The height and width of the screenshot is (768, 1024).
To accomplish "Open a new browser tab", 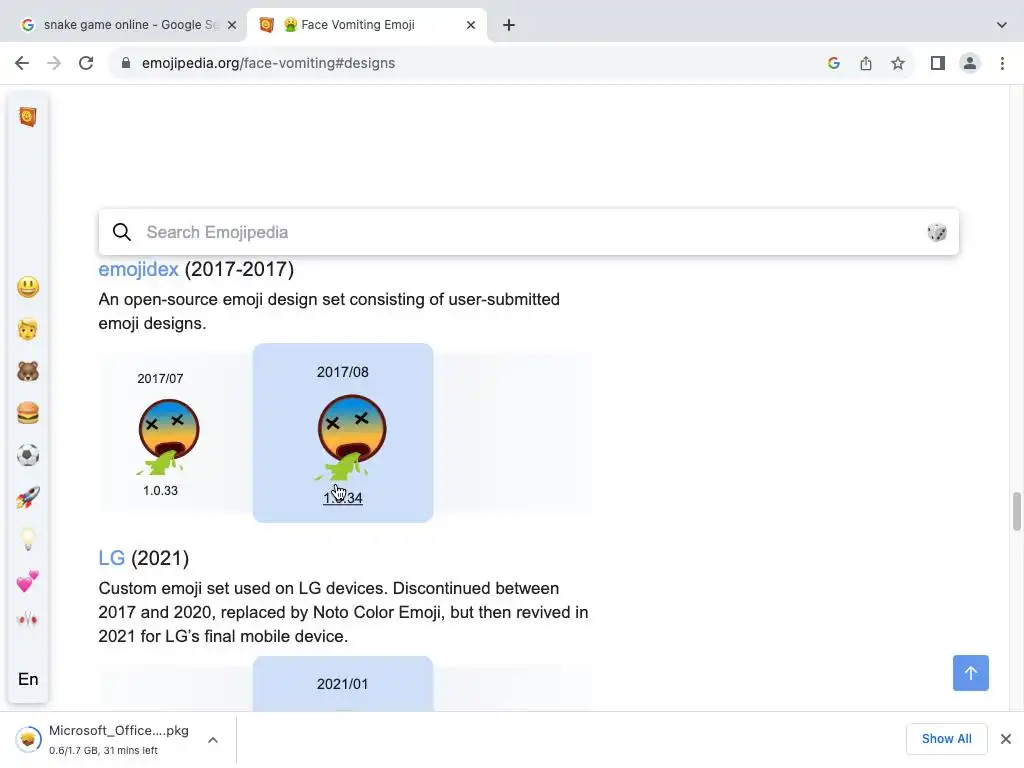I will [509, 25].
